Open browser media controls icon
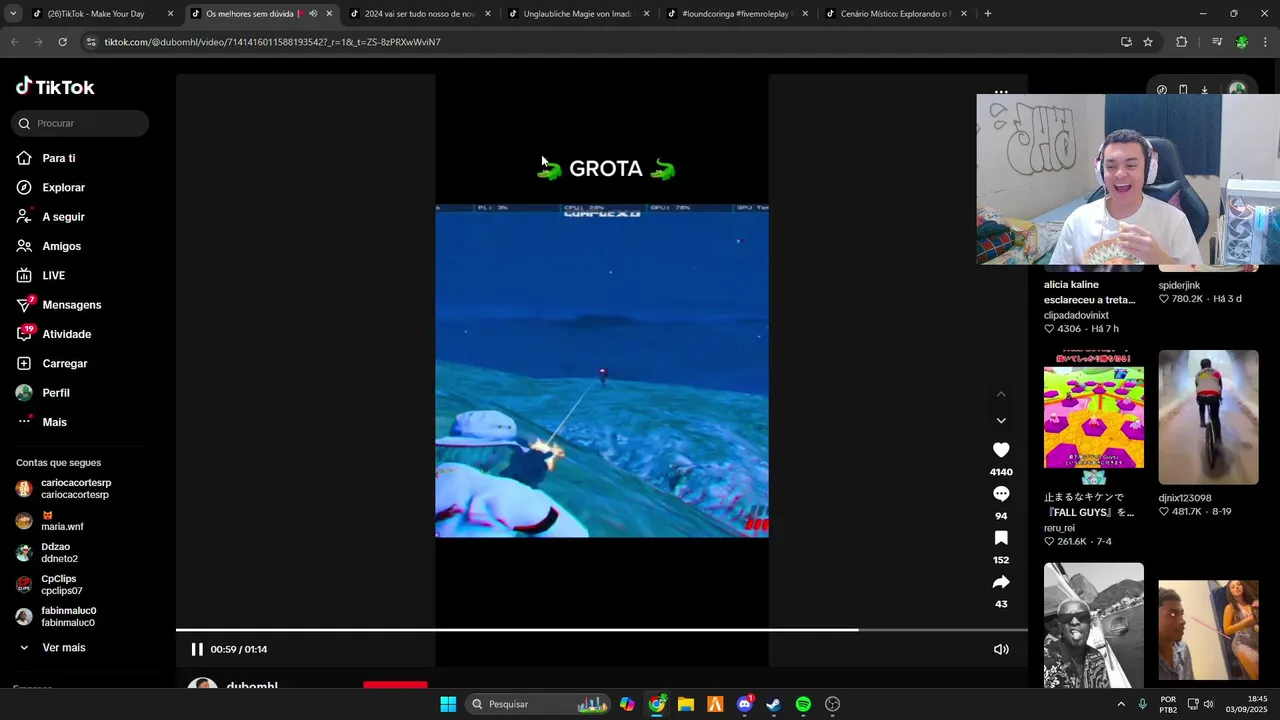This screenshot has width=1280, height=720. click(1217, 42)
